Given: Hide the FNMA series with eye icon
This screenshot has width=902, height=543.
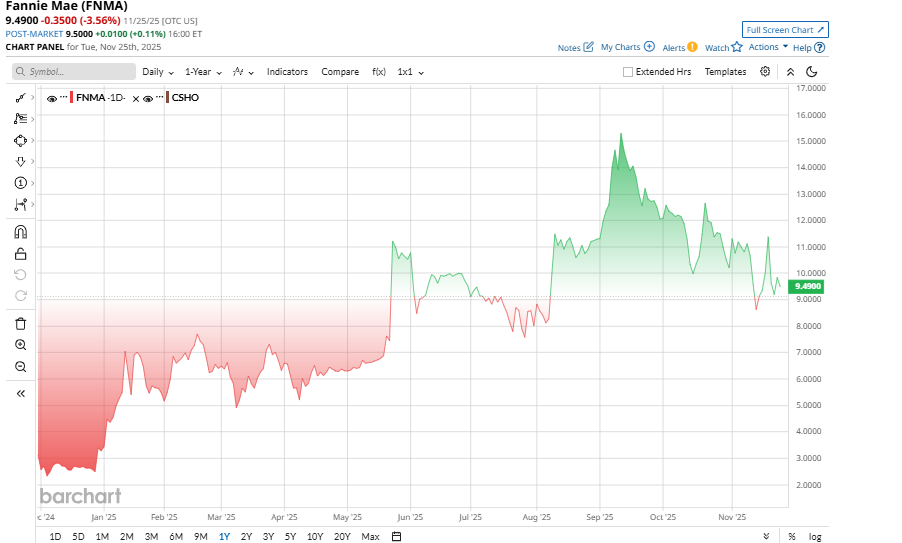Looking at the screenshot, I should pos(52,98).
